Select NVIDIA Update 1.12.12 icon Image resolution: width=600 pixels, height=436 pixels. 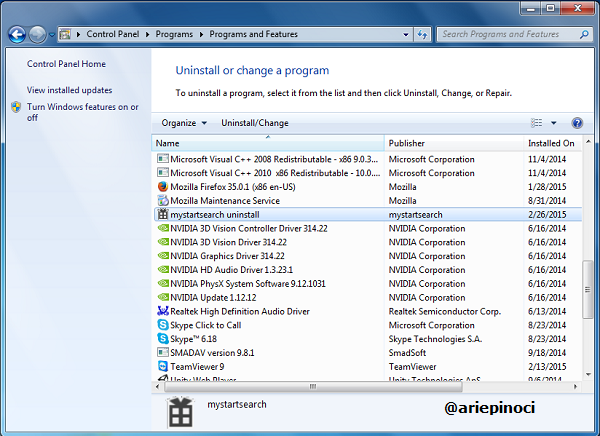[163, 297]
